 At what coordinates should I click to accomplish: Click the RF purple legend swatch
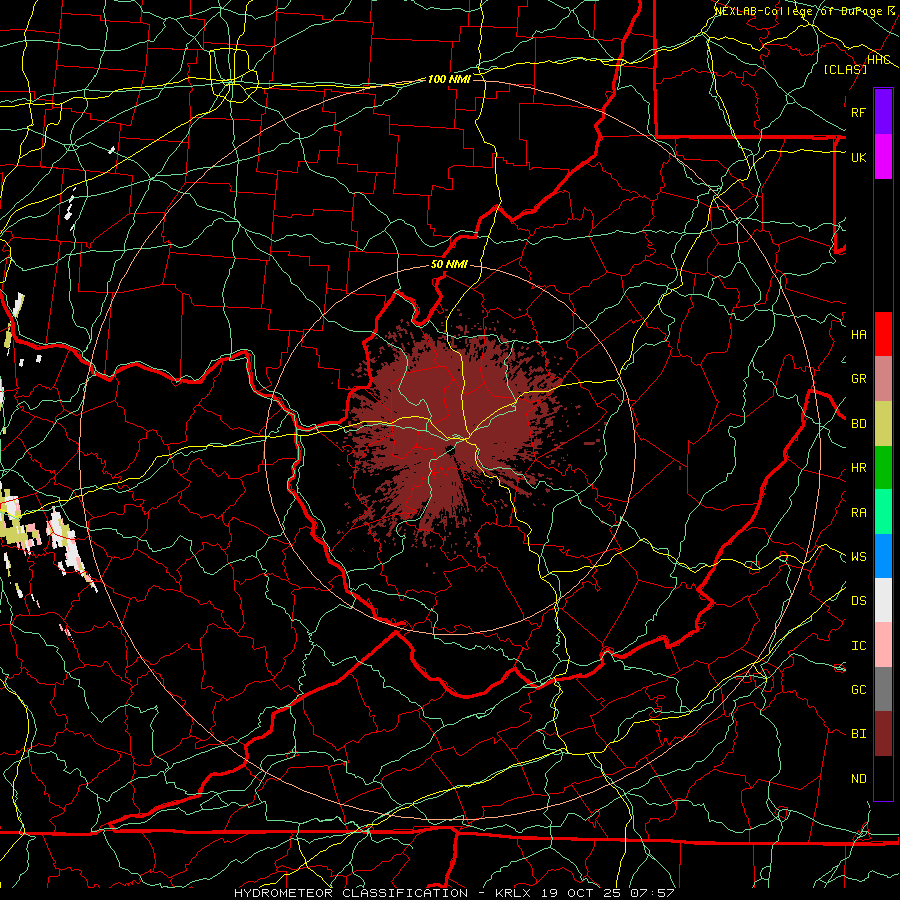tap(883, 112)
